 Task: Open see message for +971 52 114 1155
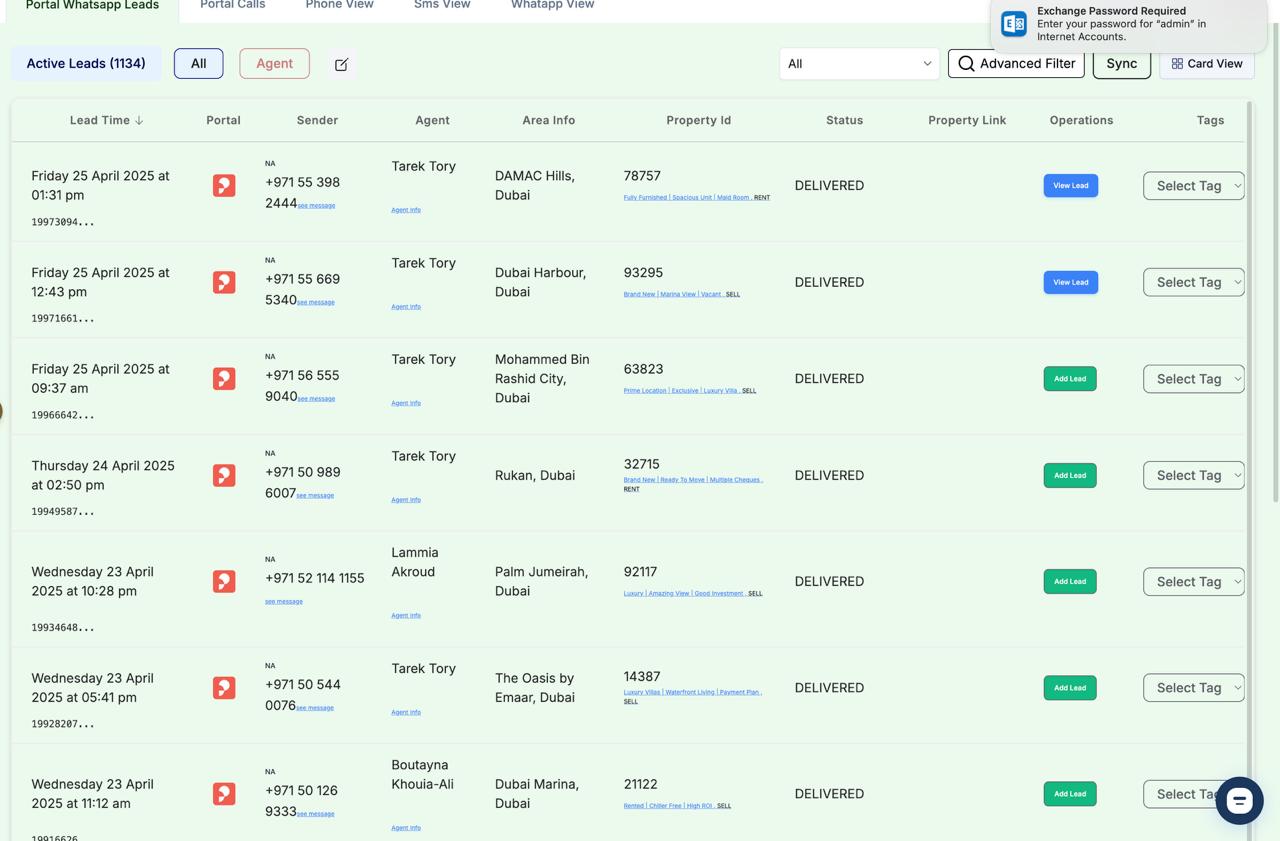click(x=284, y=602)
